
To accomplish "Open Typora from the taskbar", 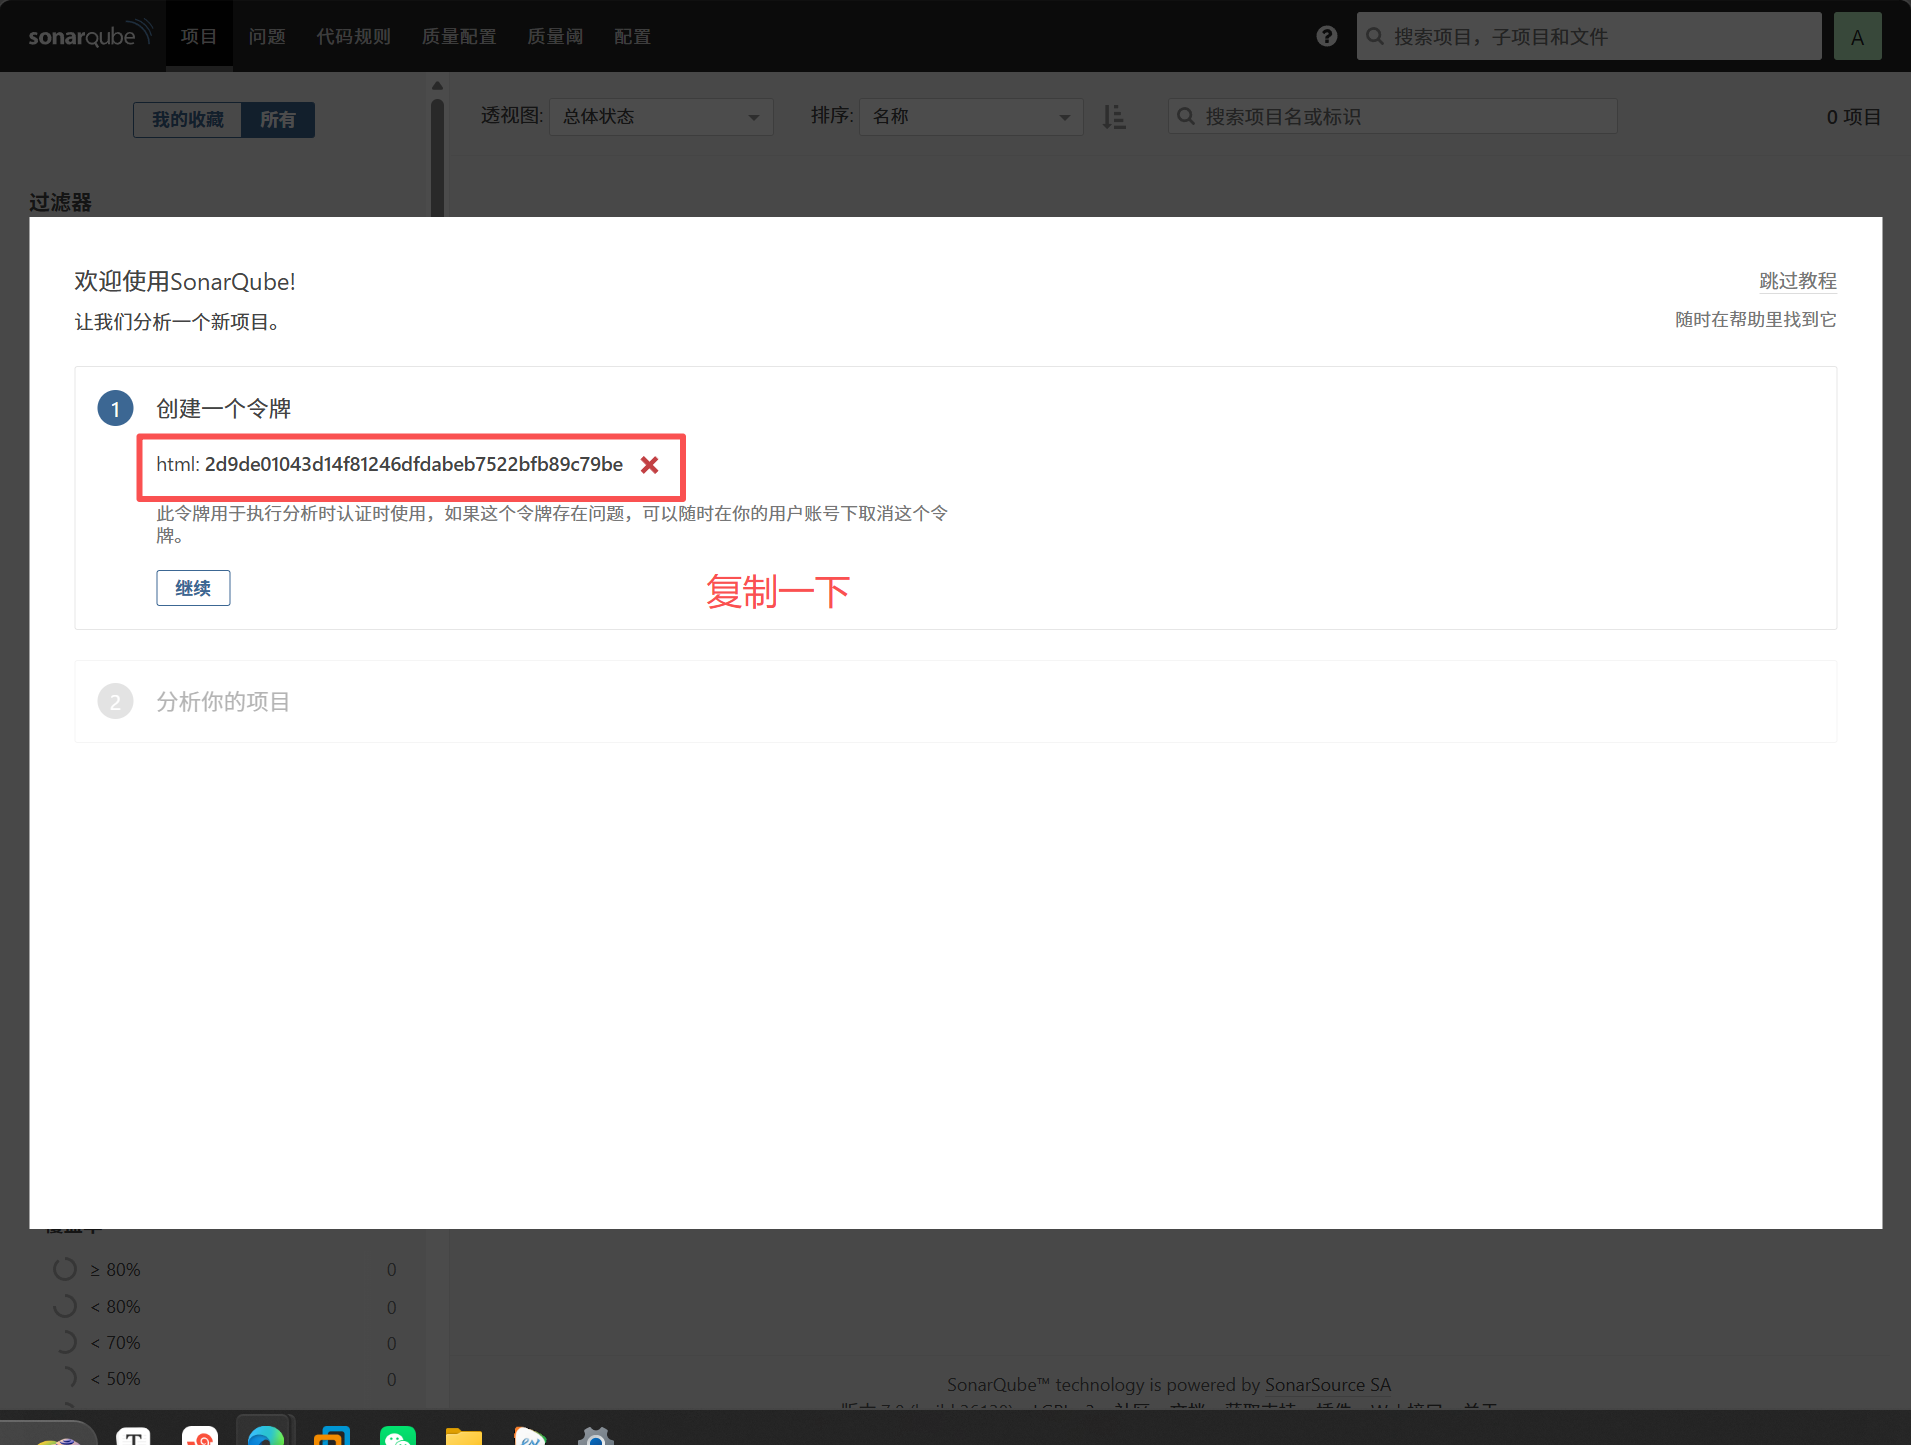I will point(133,1434).
